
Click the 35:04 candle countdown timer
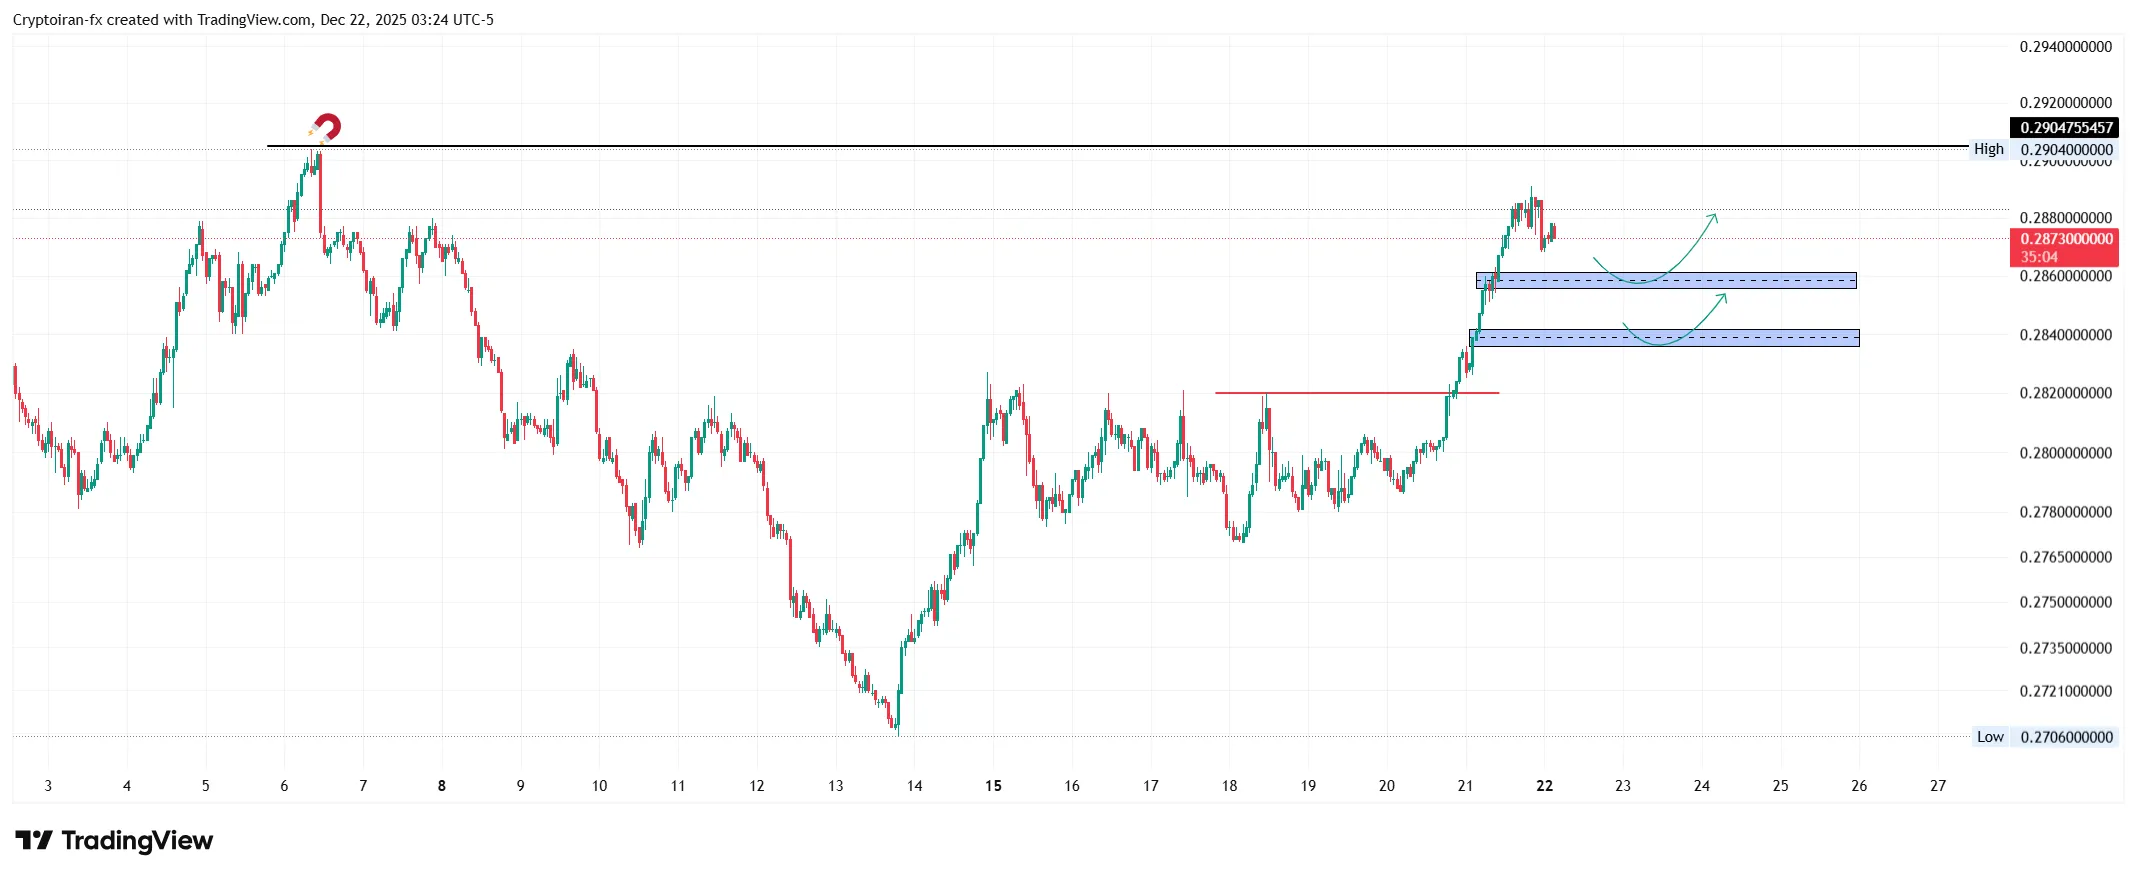[x=2039, y=257]
